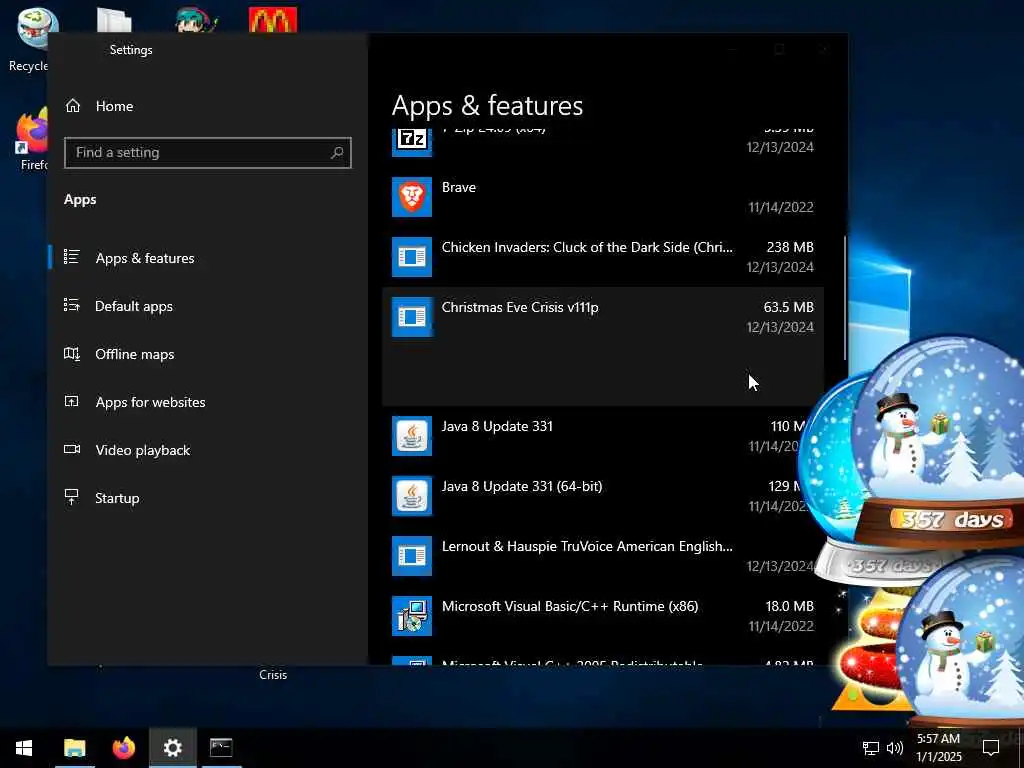Click the Chicken Invaders app icon
Viewport: 1024px width, 768px height.
click(x=411, y=257)
